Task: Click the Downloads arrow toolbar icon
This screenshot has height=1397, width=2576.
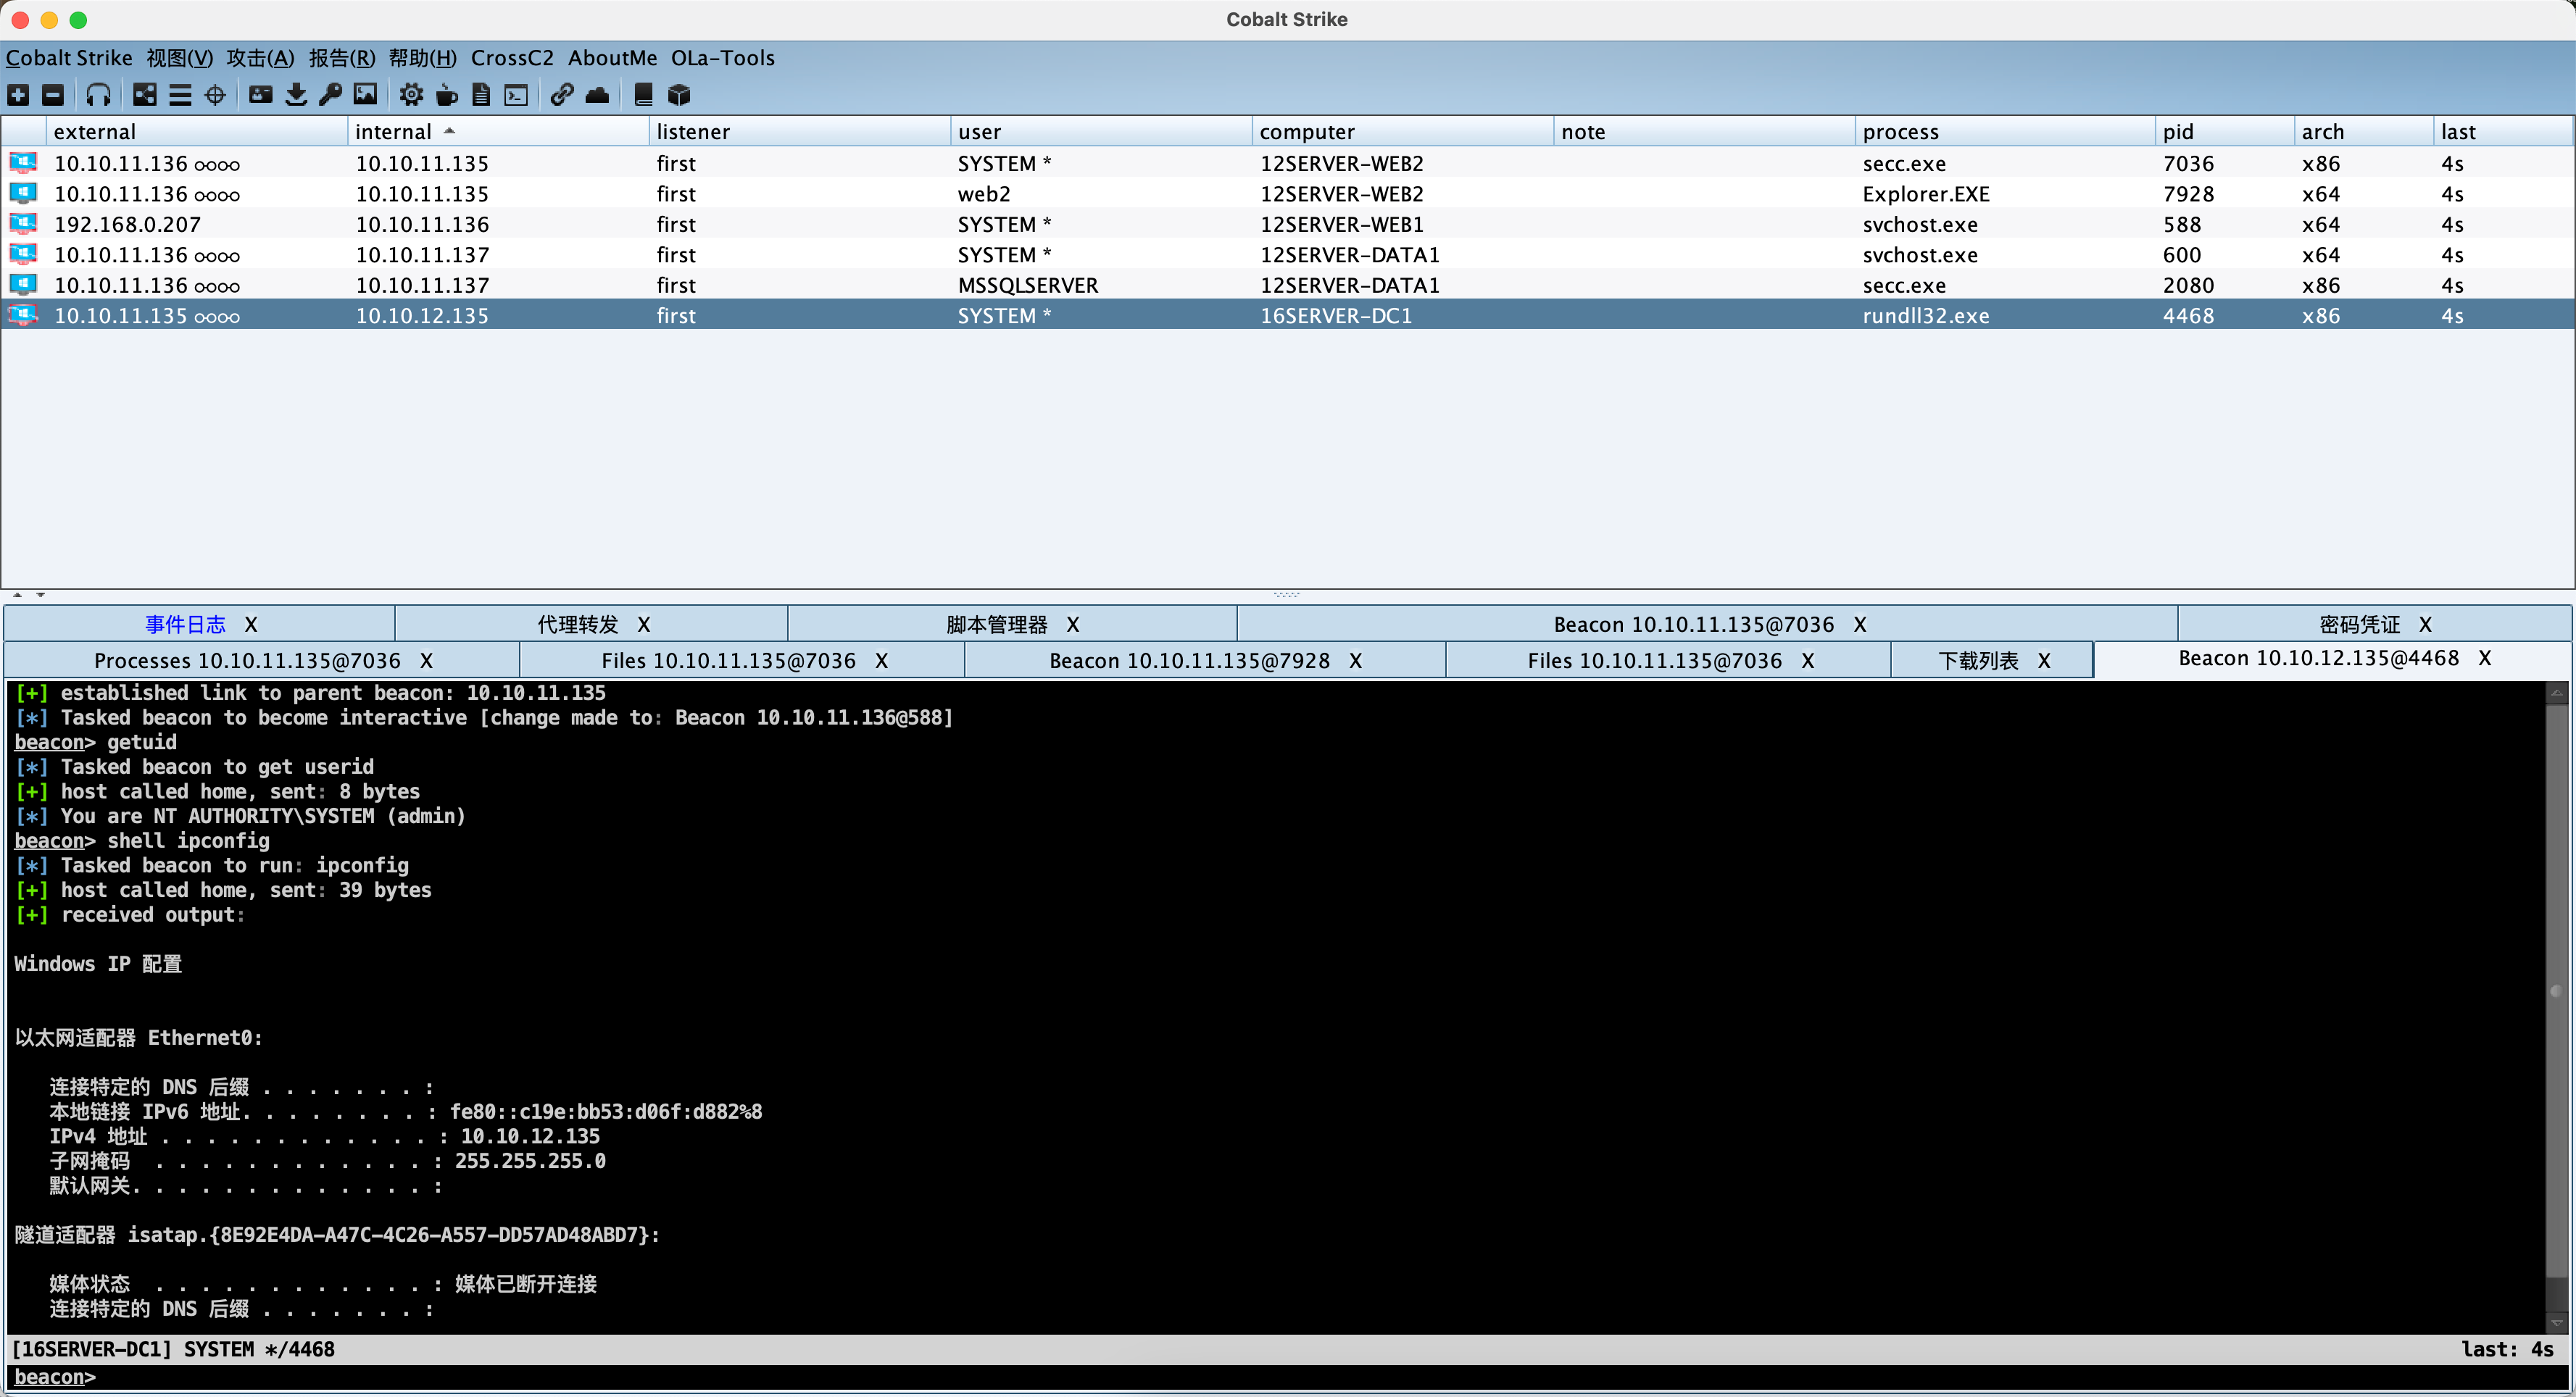Action: click(296, 95)
